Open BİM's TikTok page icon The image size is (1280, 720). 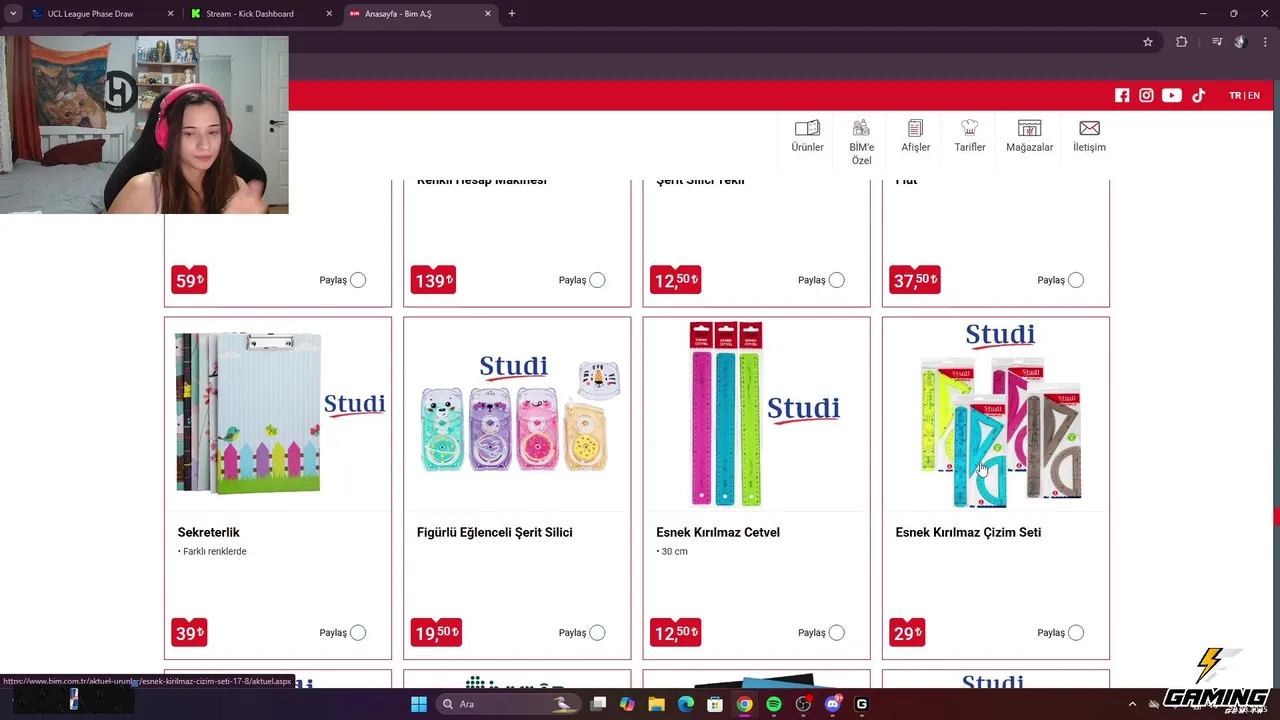click(x=1198, y=95)
